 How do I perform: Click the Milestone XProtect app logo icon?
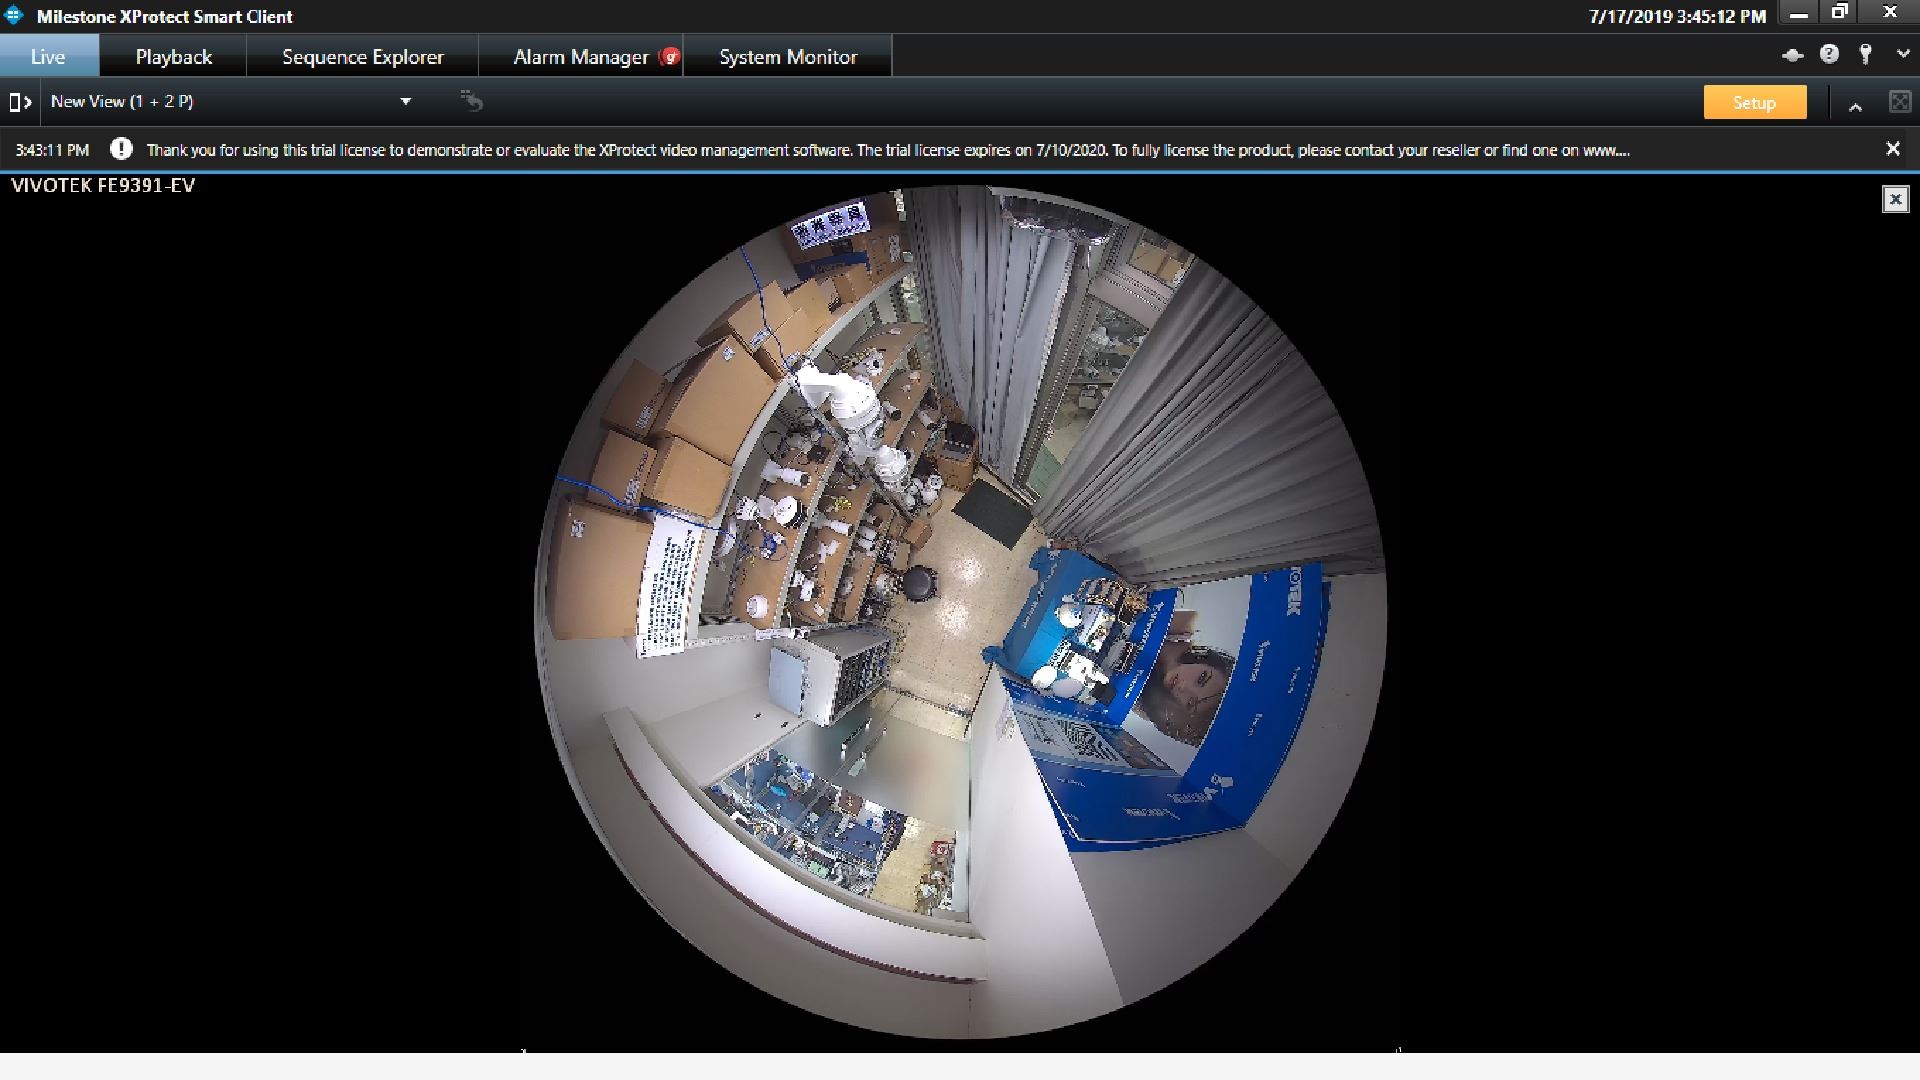tap(14, 15)
